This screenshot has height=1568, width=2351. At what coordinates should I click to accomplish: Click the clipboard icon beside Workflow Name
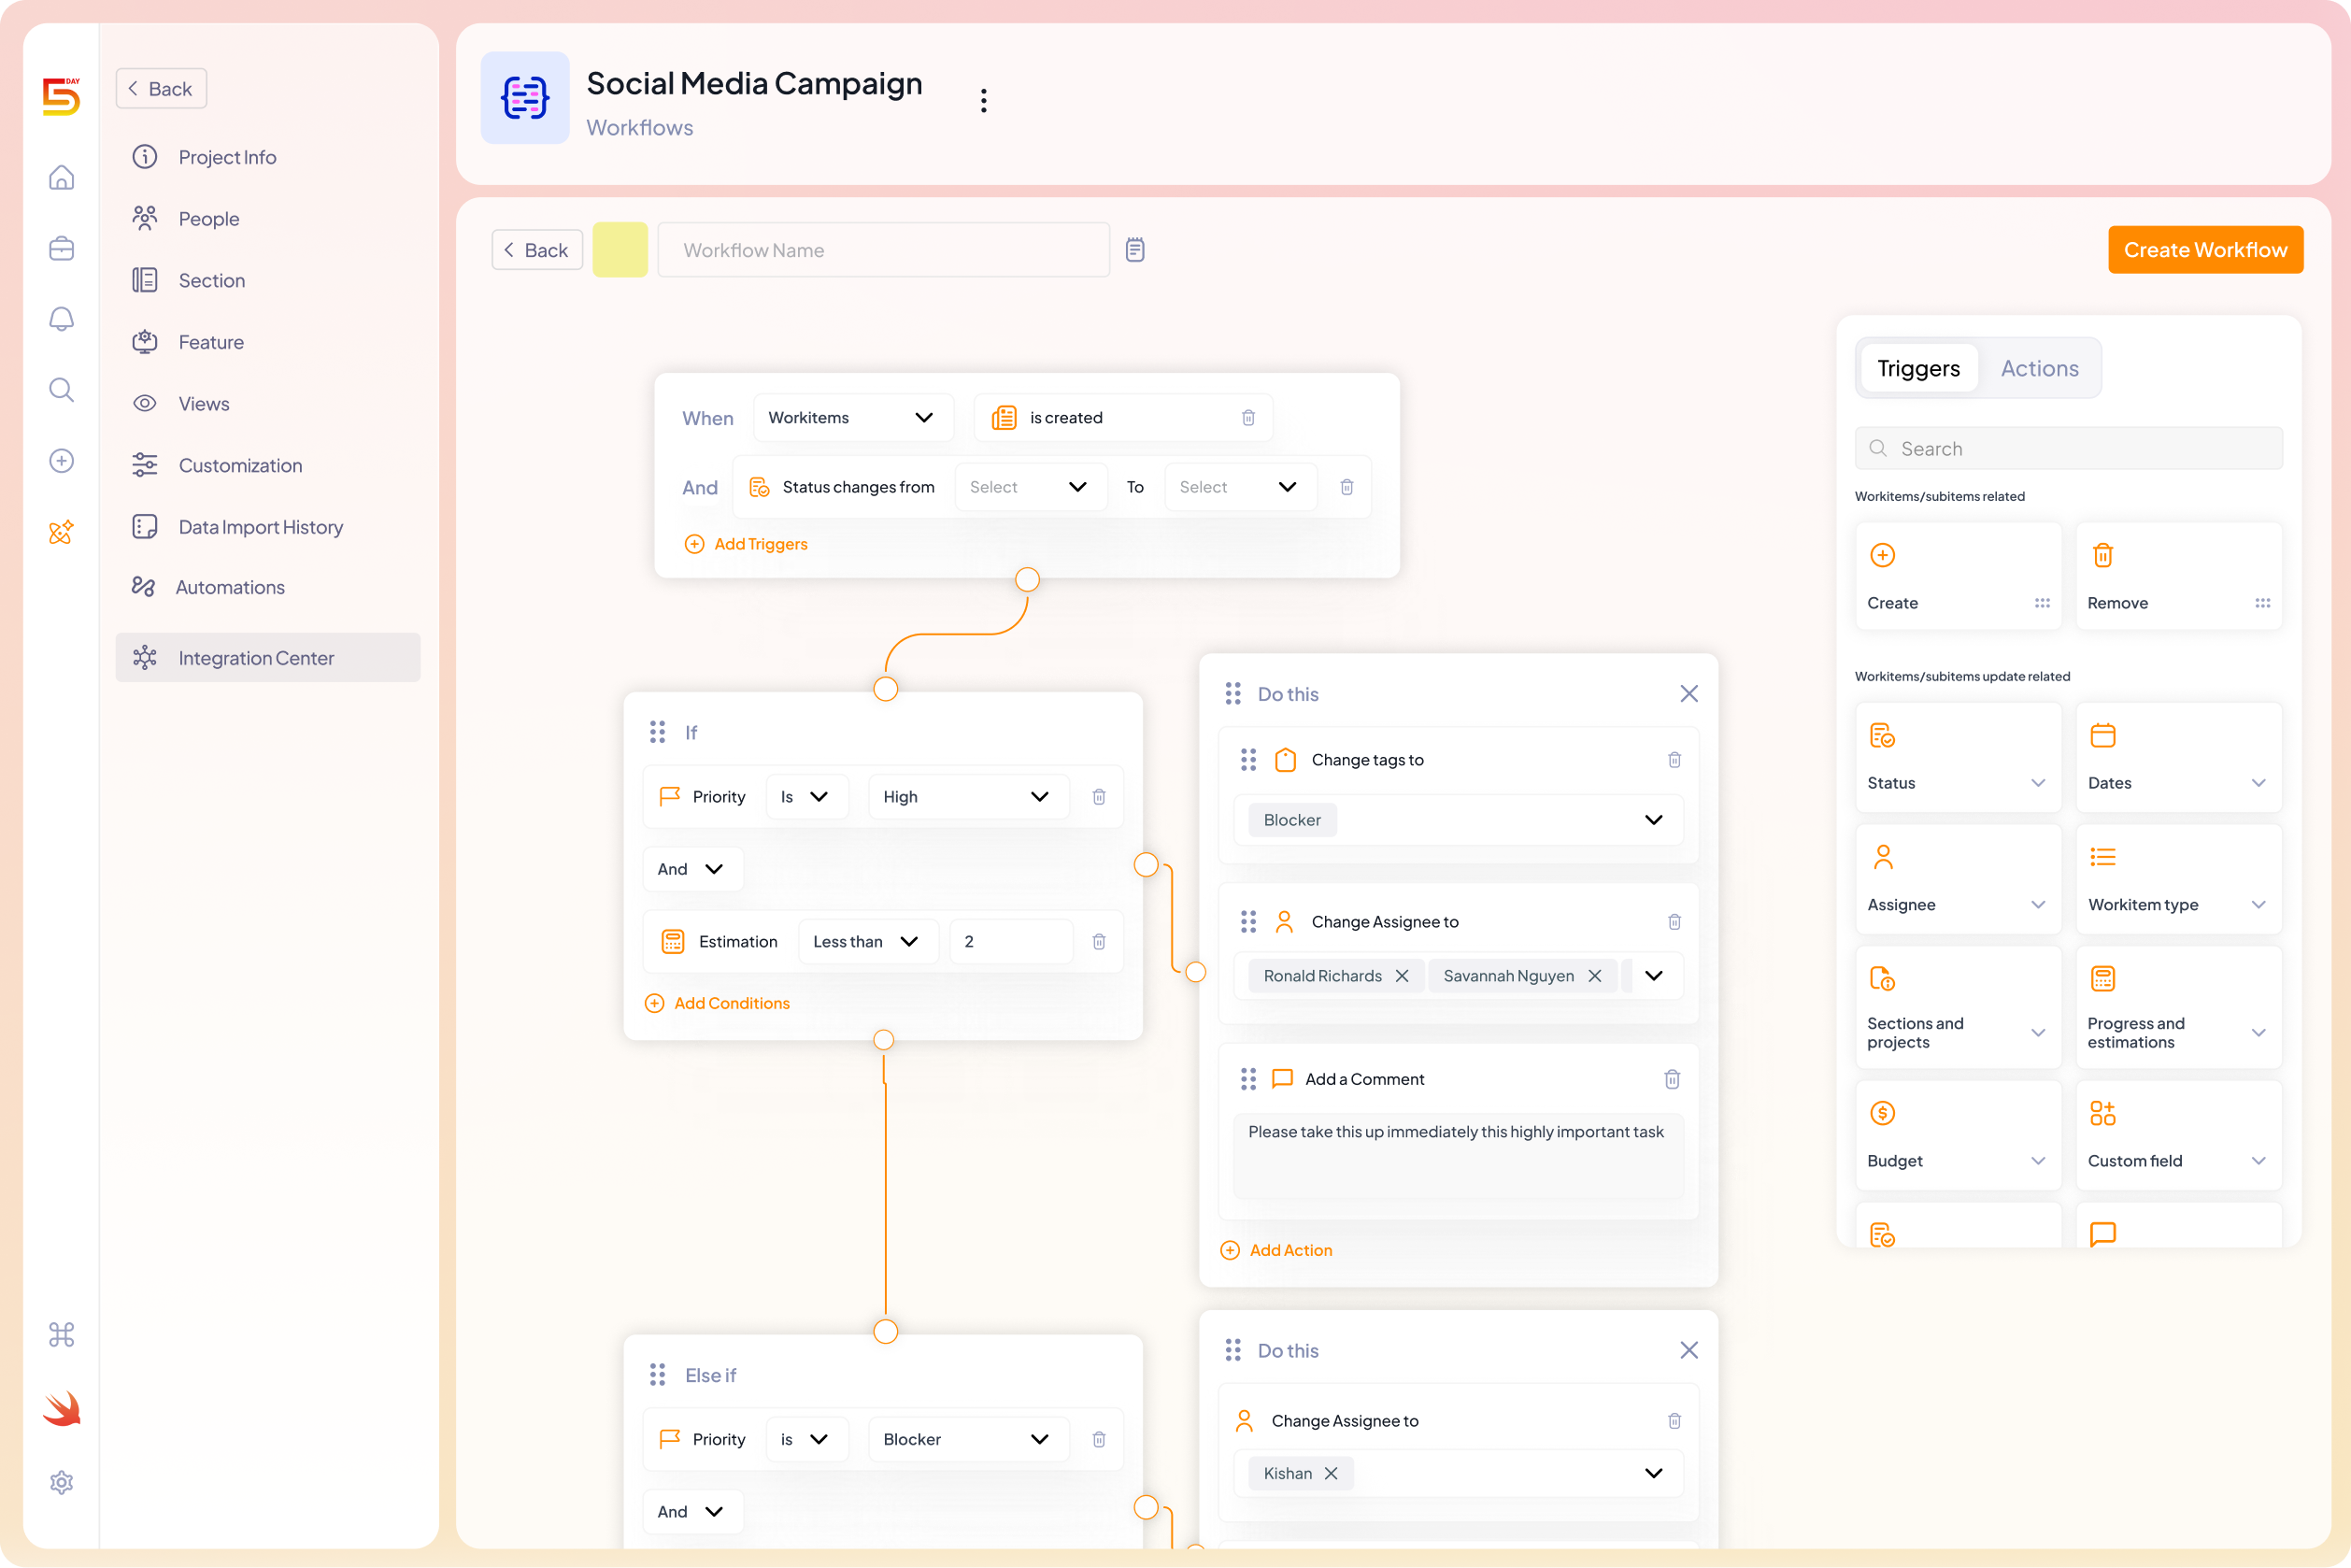(1135, 249)
